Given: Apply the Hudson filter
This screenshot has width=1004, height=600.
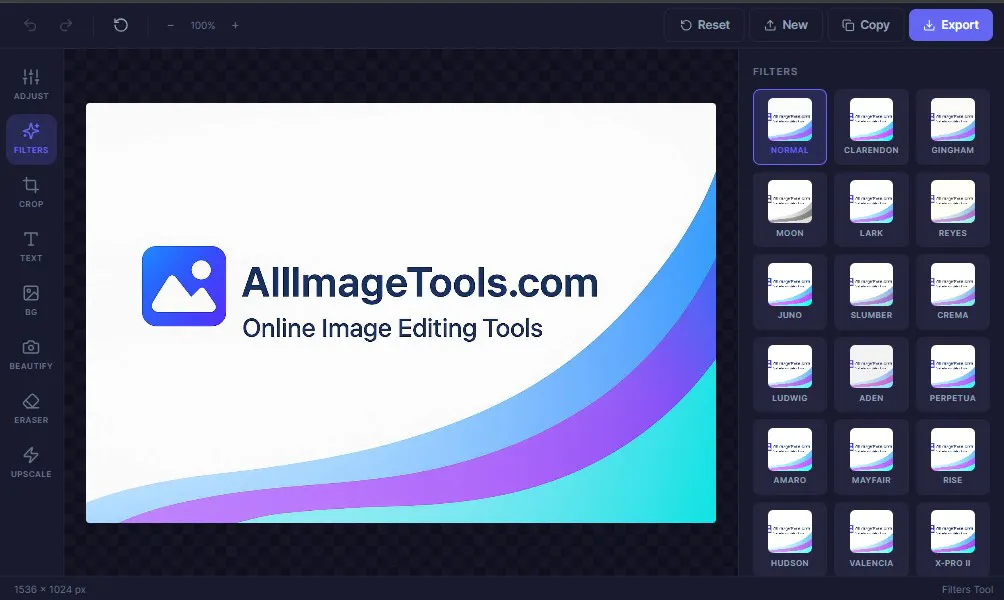Looking at the screenshot, I should tap(789, 539).
